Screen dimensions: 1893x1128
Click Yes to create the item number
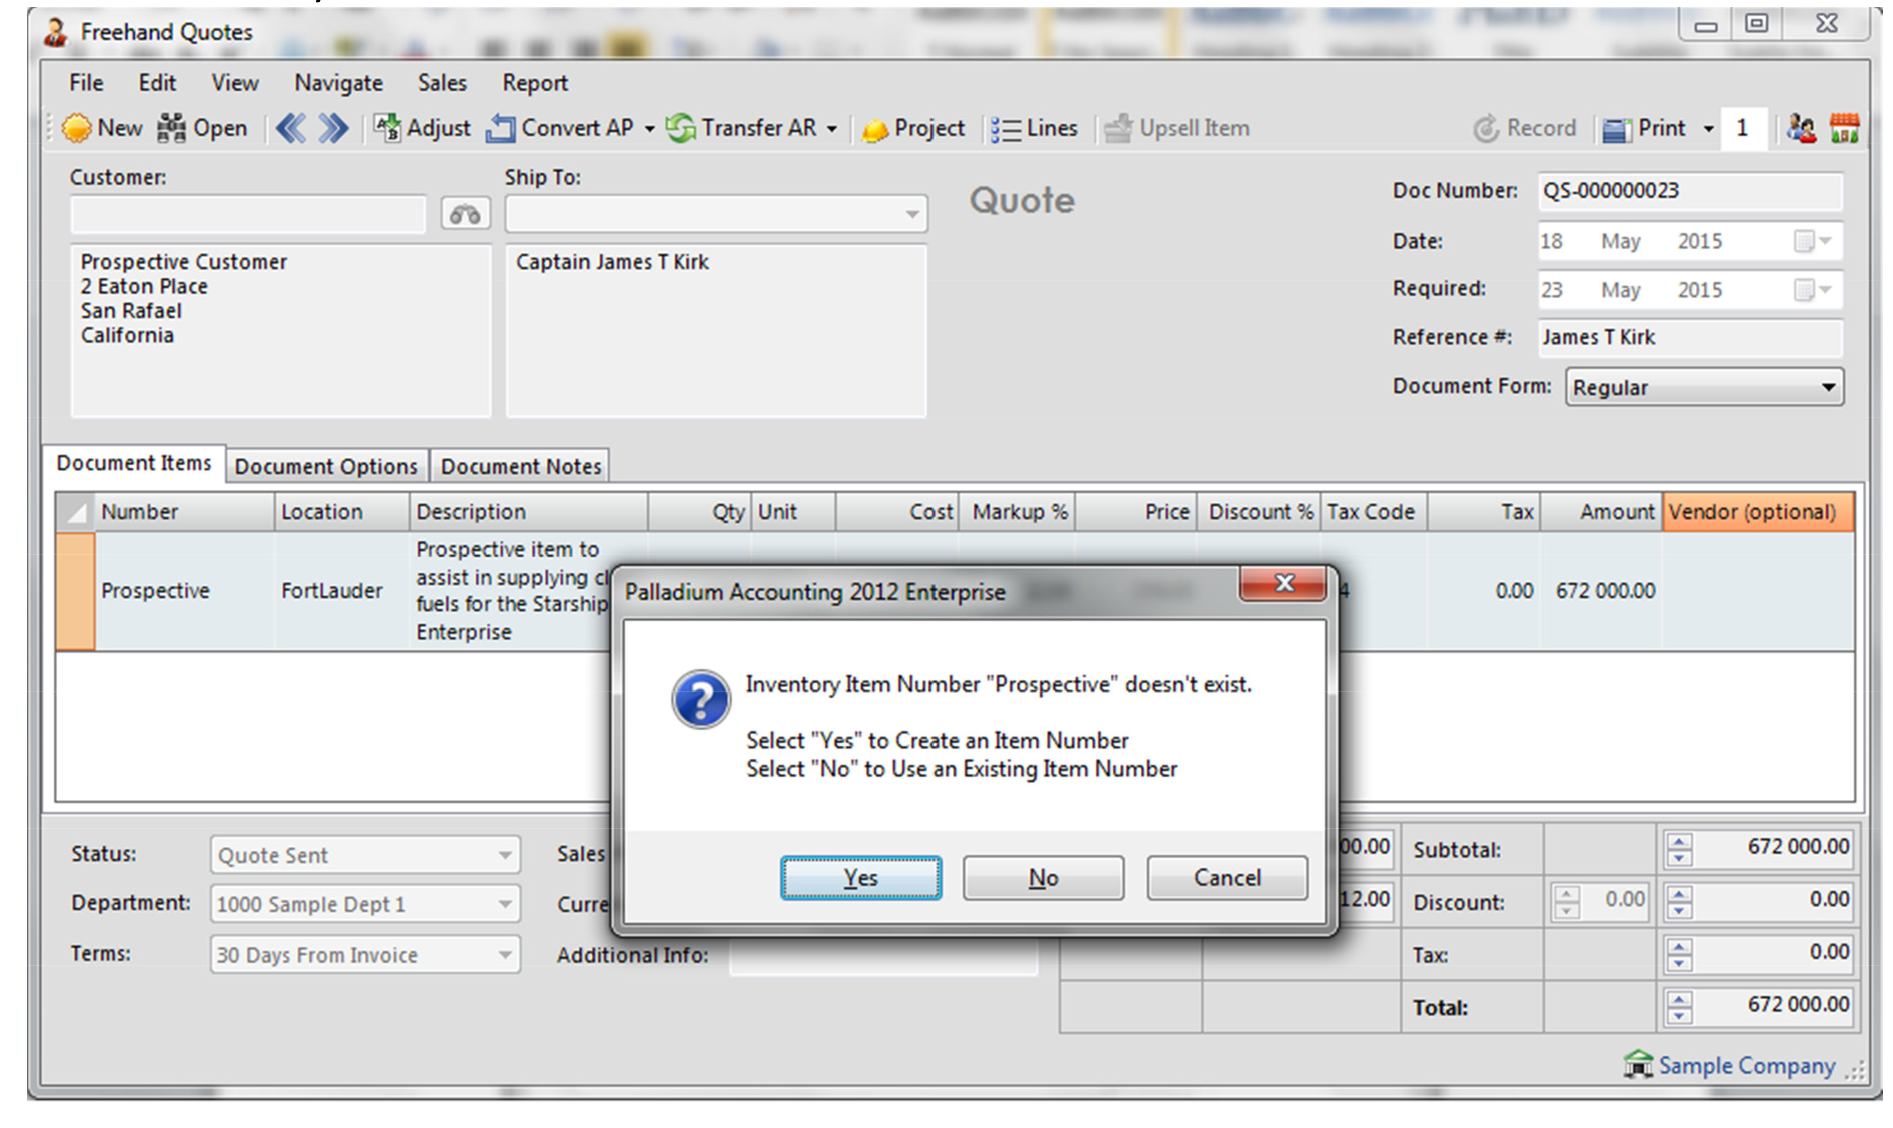[860, 877]
